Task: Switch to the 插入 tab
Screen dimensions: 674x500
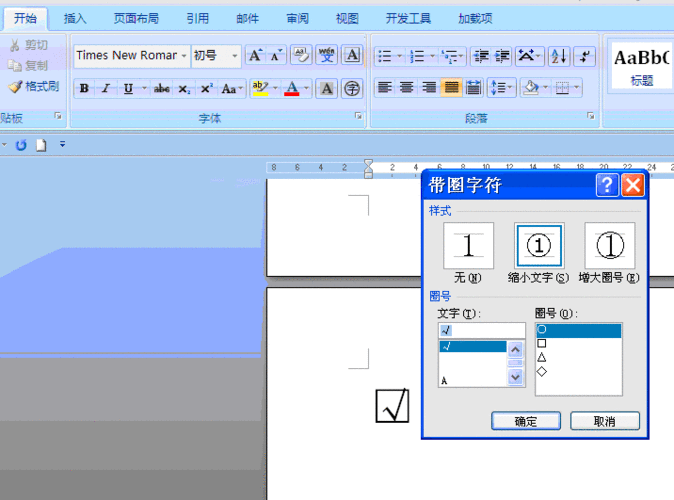Action: (x=75, y=18)
